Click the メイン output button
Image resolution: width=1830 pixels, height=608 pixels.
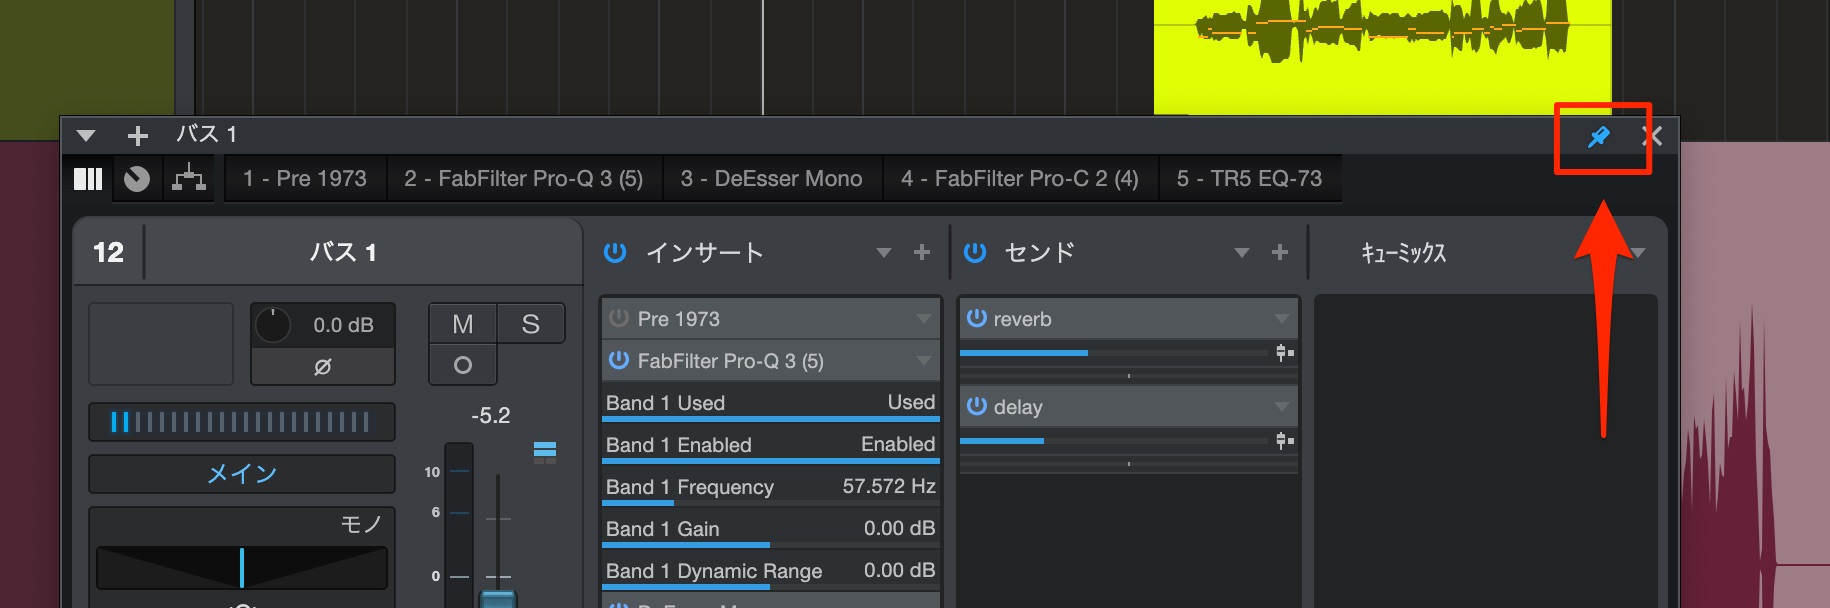tap(242, 474)
